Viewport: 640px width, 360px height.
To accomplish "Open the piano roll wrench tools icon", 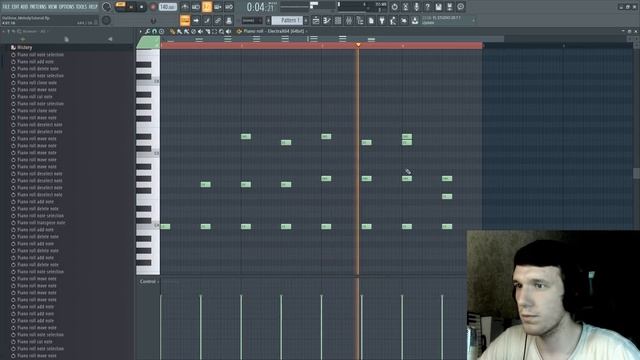I will coord(147,31).
